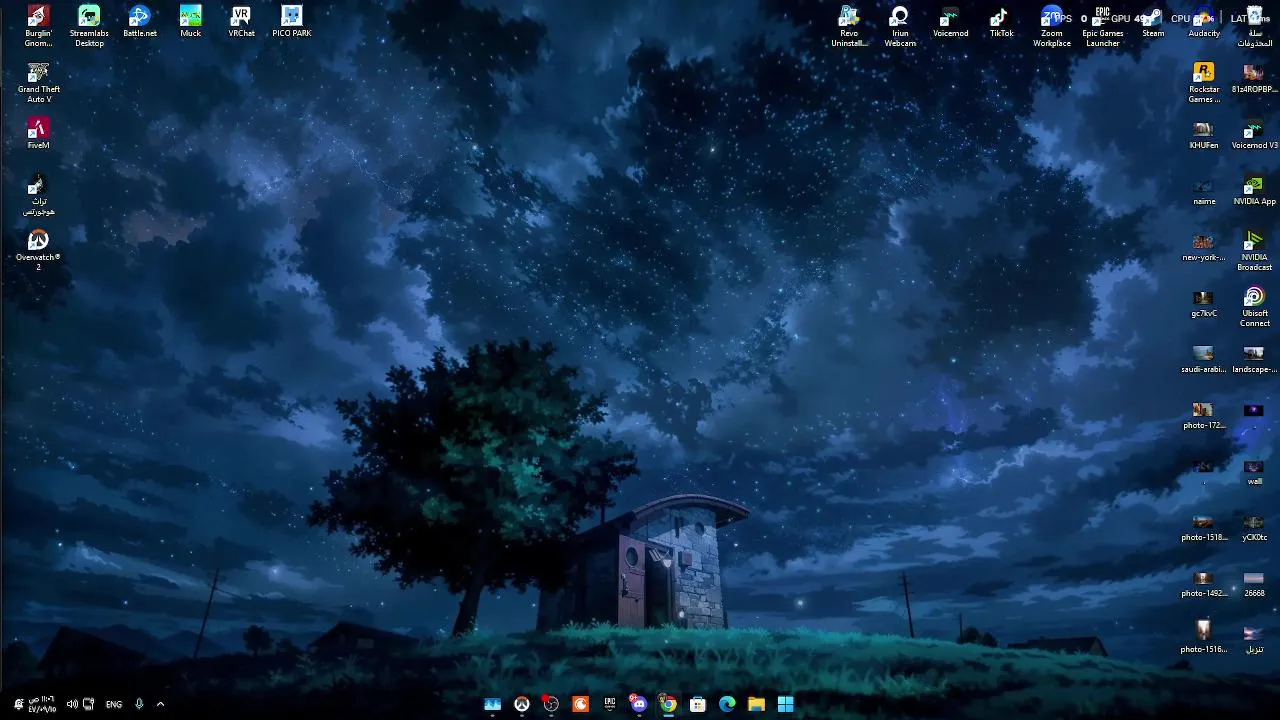Select the Voicemod shortcut next to TikTok
The image size is (1280, 720).
click(x=950, y=22)
